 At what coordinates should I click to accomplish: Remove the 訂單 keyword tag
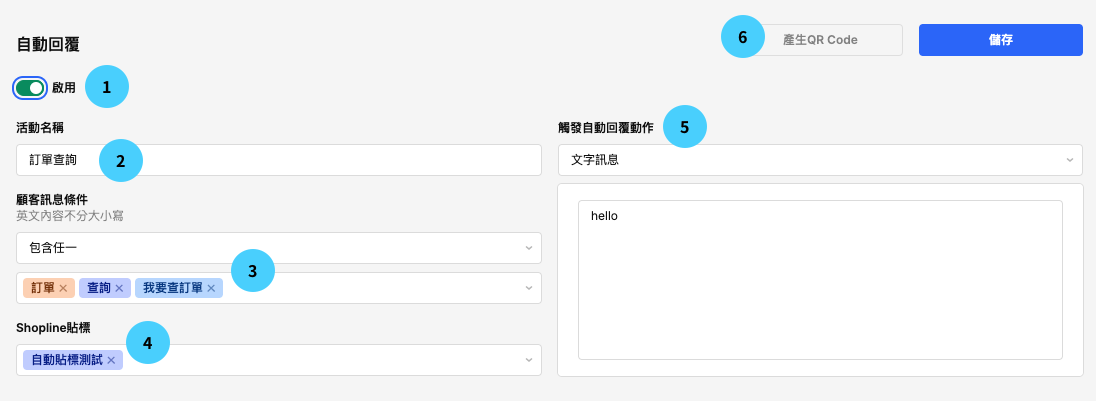63,288
